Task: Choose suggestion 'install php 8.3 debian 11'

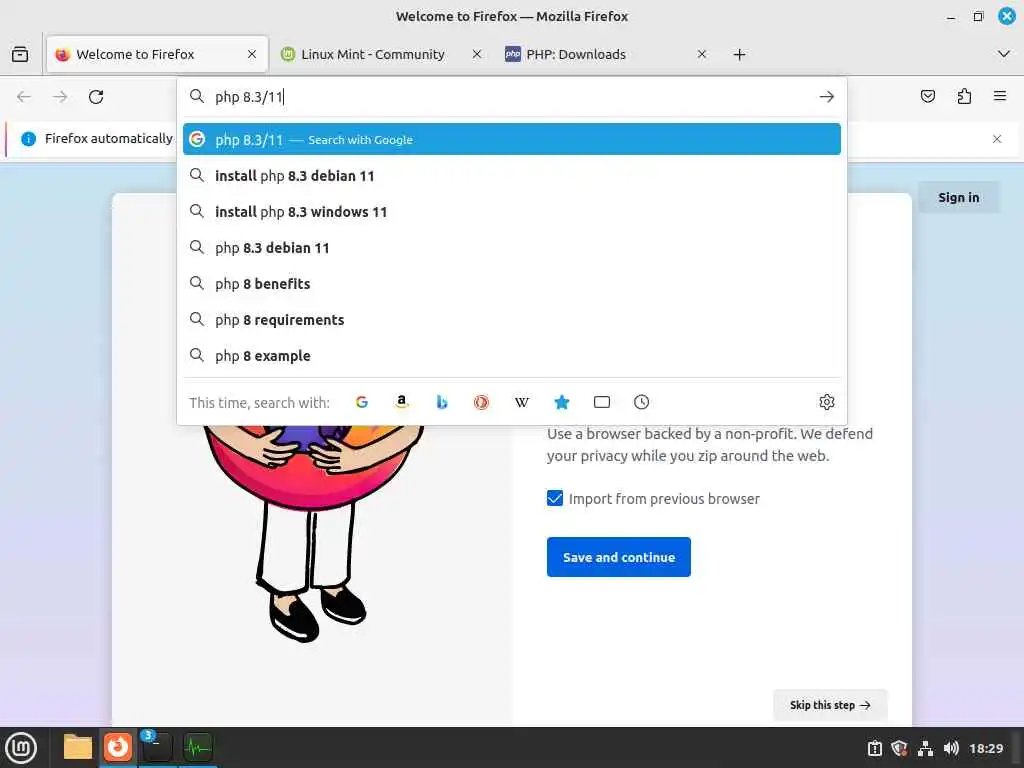Action: pos(511,176)
